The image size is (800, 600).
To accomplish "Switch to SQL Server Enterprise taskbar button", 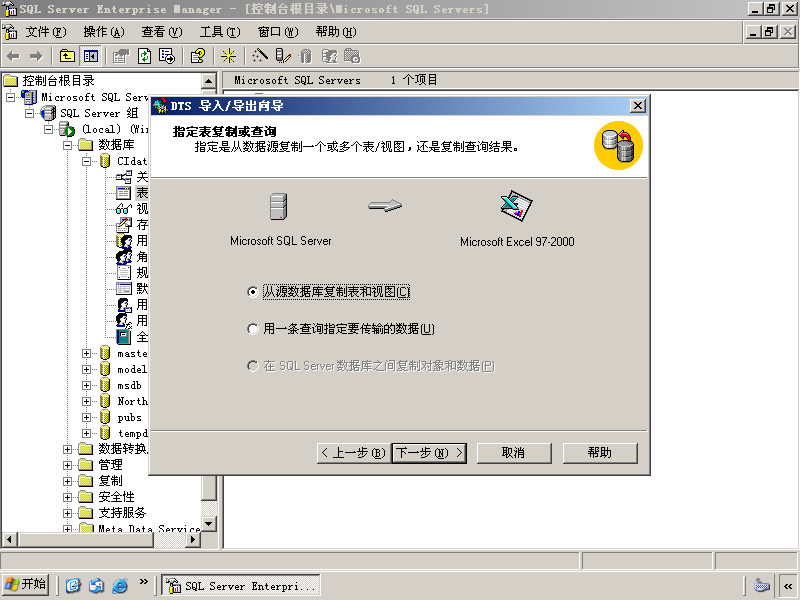I will [x=241, y=586].
